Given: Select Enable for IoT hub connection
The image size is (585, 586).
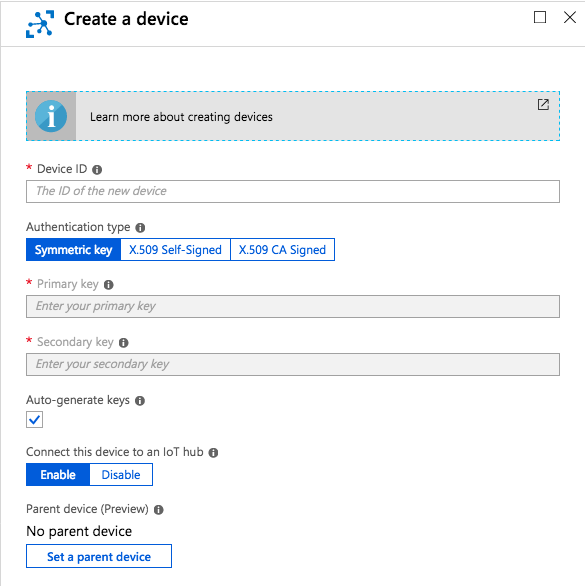Looking at the screenshot, I should pyautogui.click(x=58, y=475).
